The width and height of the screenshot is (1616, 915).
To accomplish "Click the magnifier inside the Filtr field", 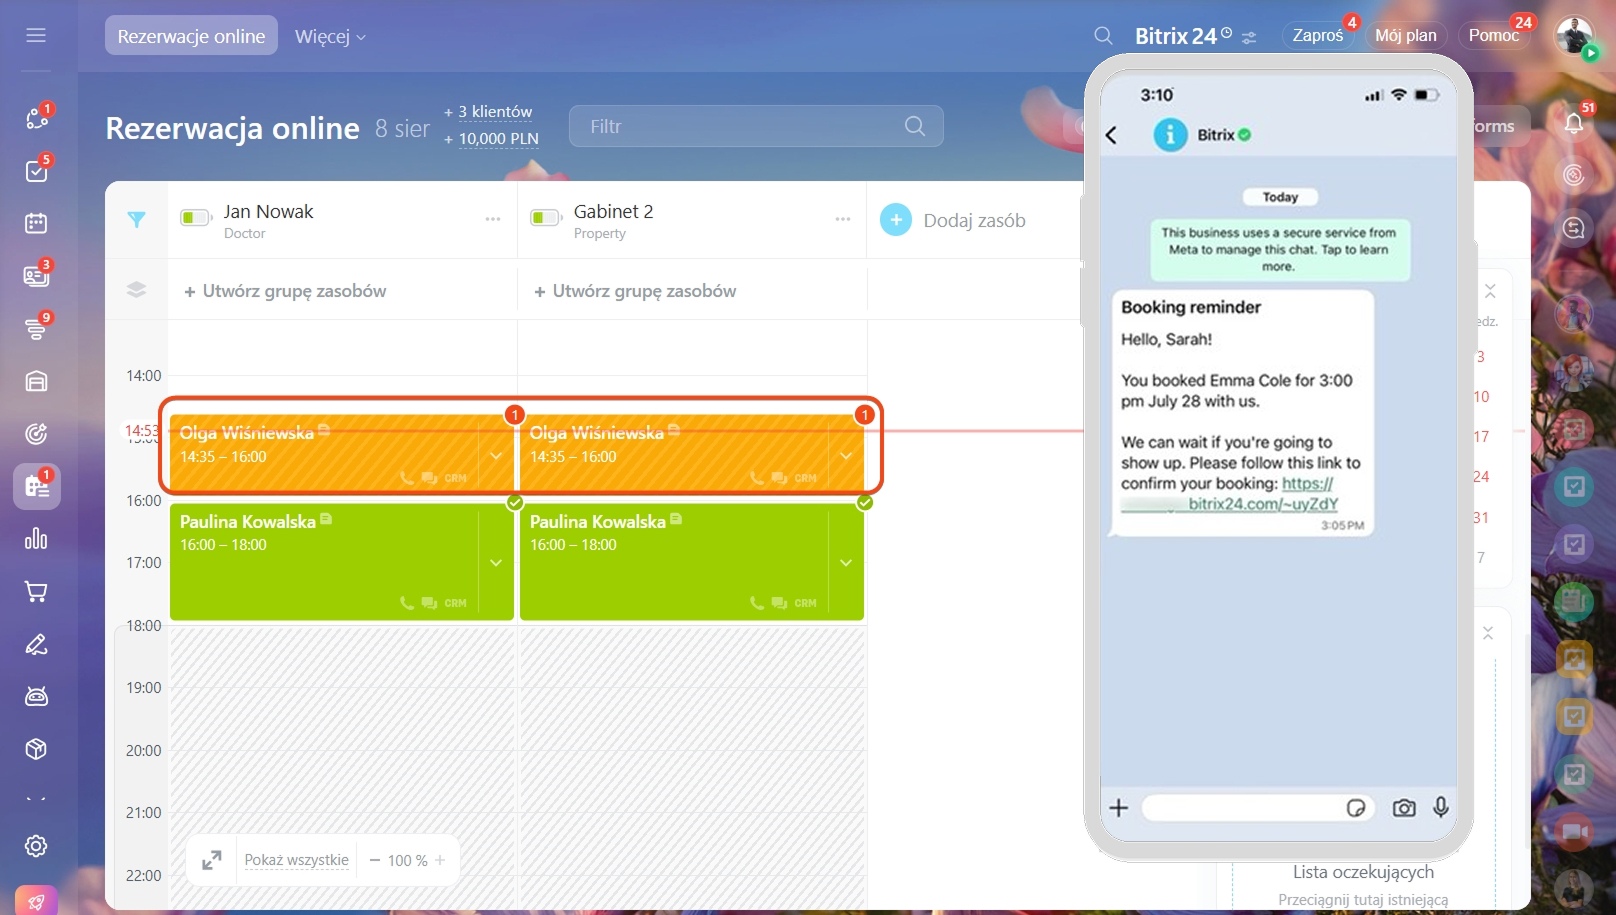I will [x=915, y=126].
